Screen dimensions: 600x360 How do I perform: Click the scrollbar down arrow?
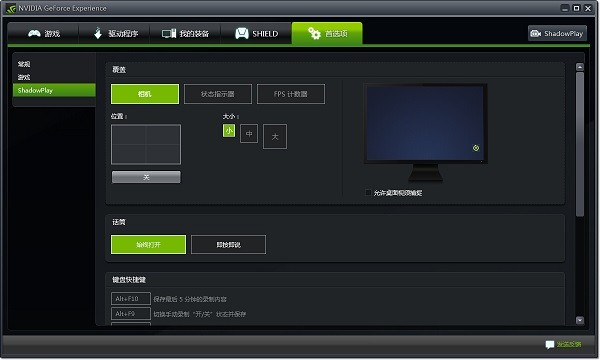580,320
